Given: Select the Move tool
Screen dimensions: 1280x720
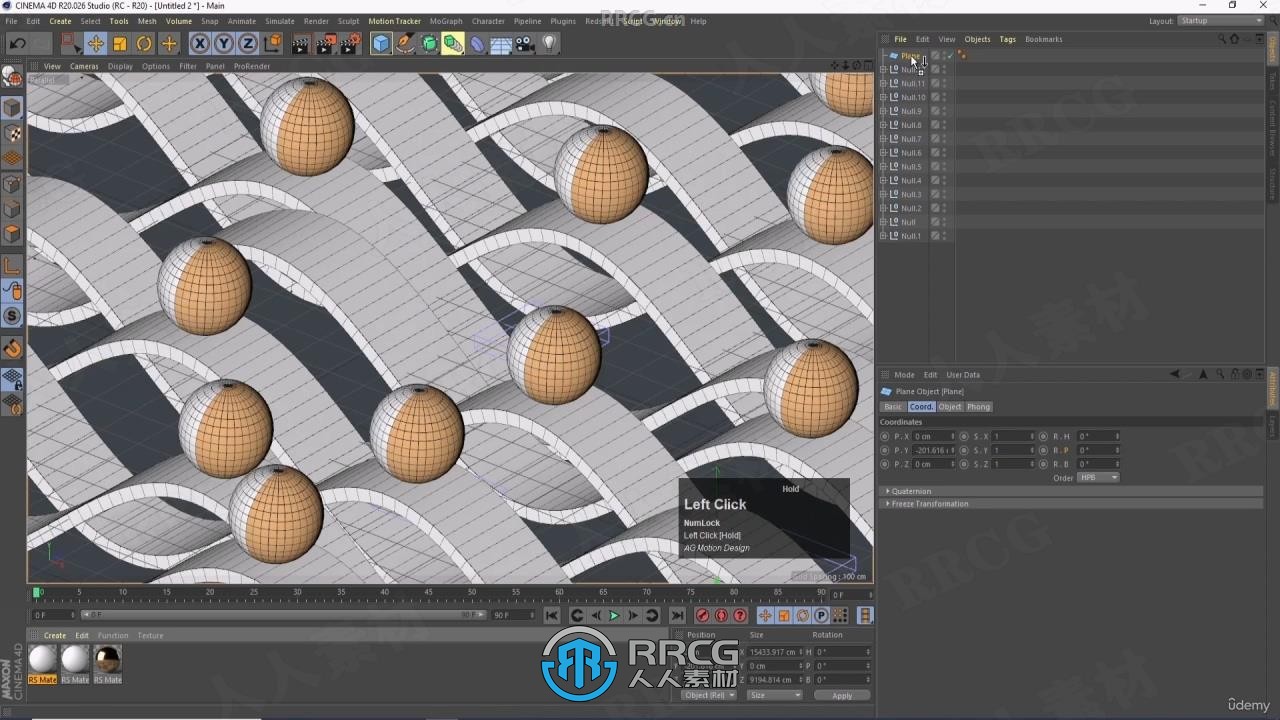Looking at the screenshot, I should pyautogui.click(x=95, y=43).
